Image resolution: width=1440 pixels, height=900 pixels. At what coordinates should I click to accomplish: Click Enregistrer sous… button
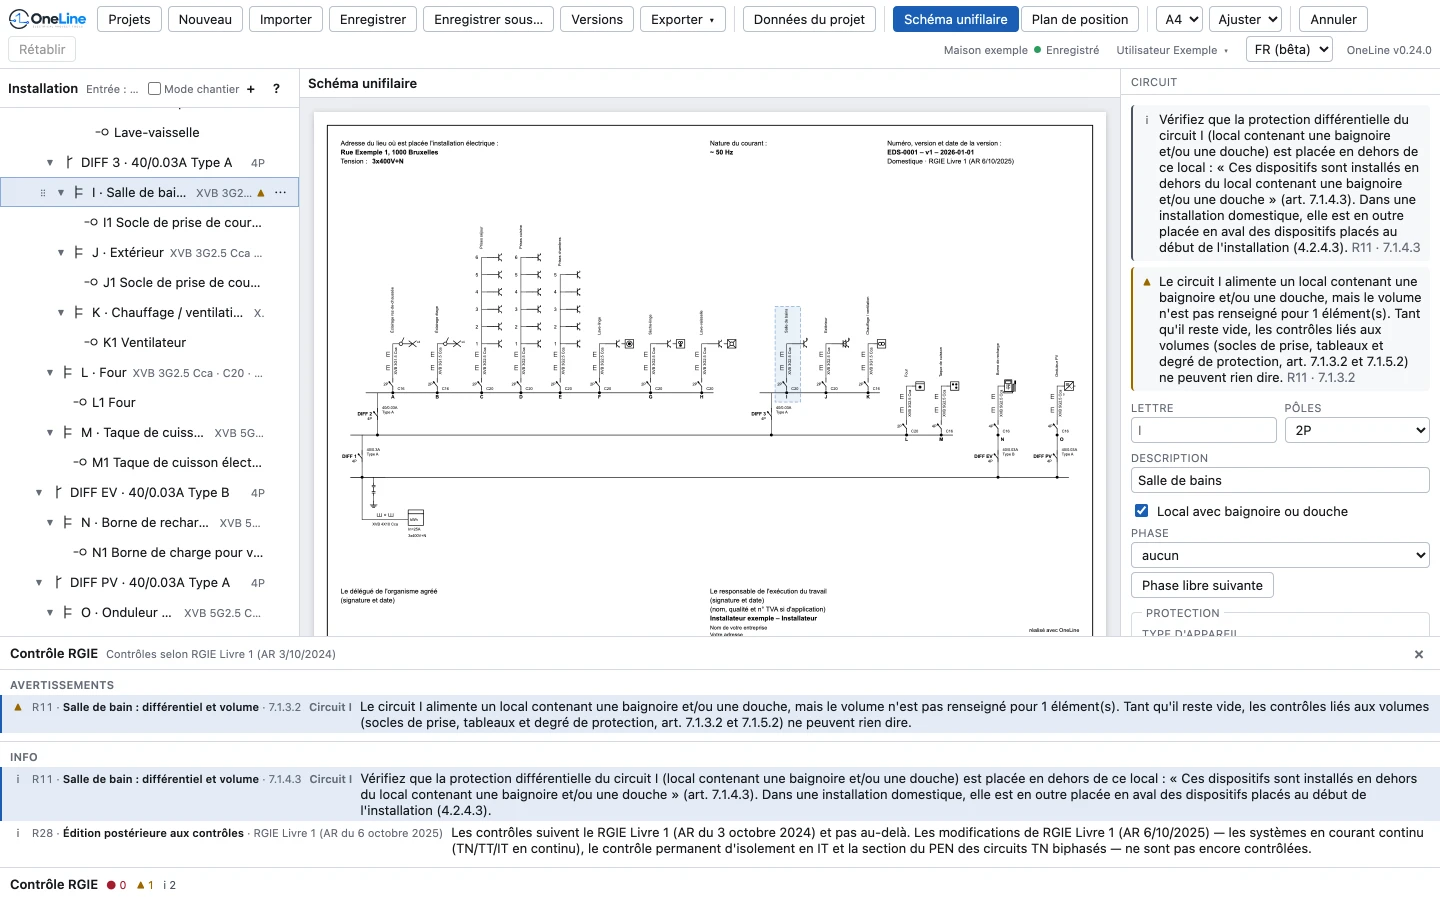tap(489, 19)
